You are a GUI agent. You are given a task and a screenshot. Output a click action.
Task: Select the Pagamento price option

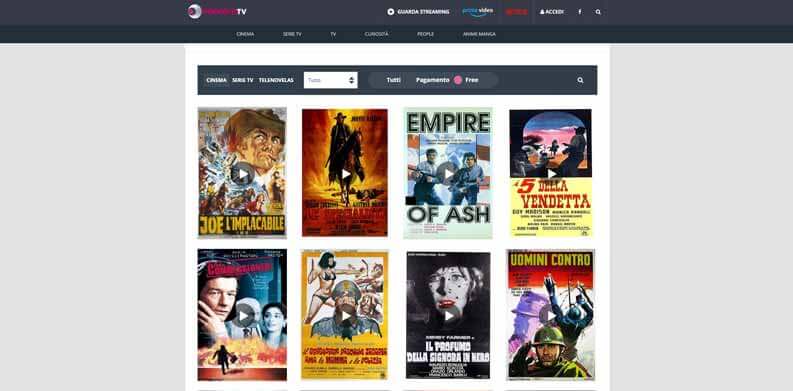tap(432, 80)
